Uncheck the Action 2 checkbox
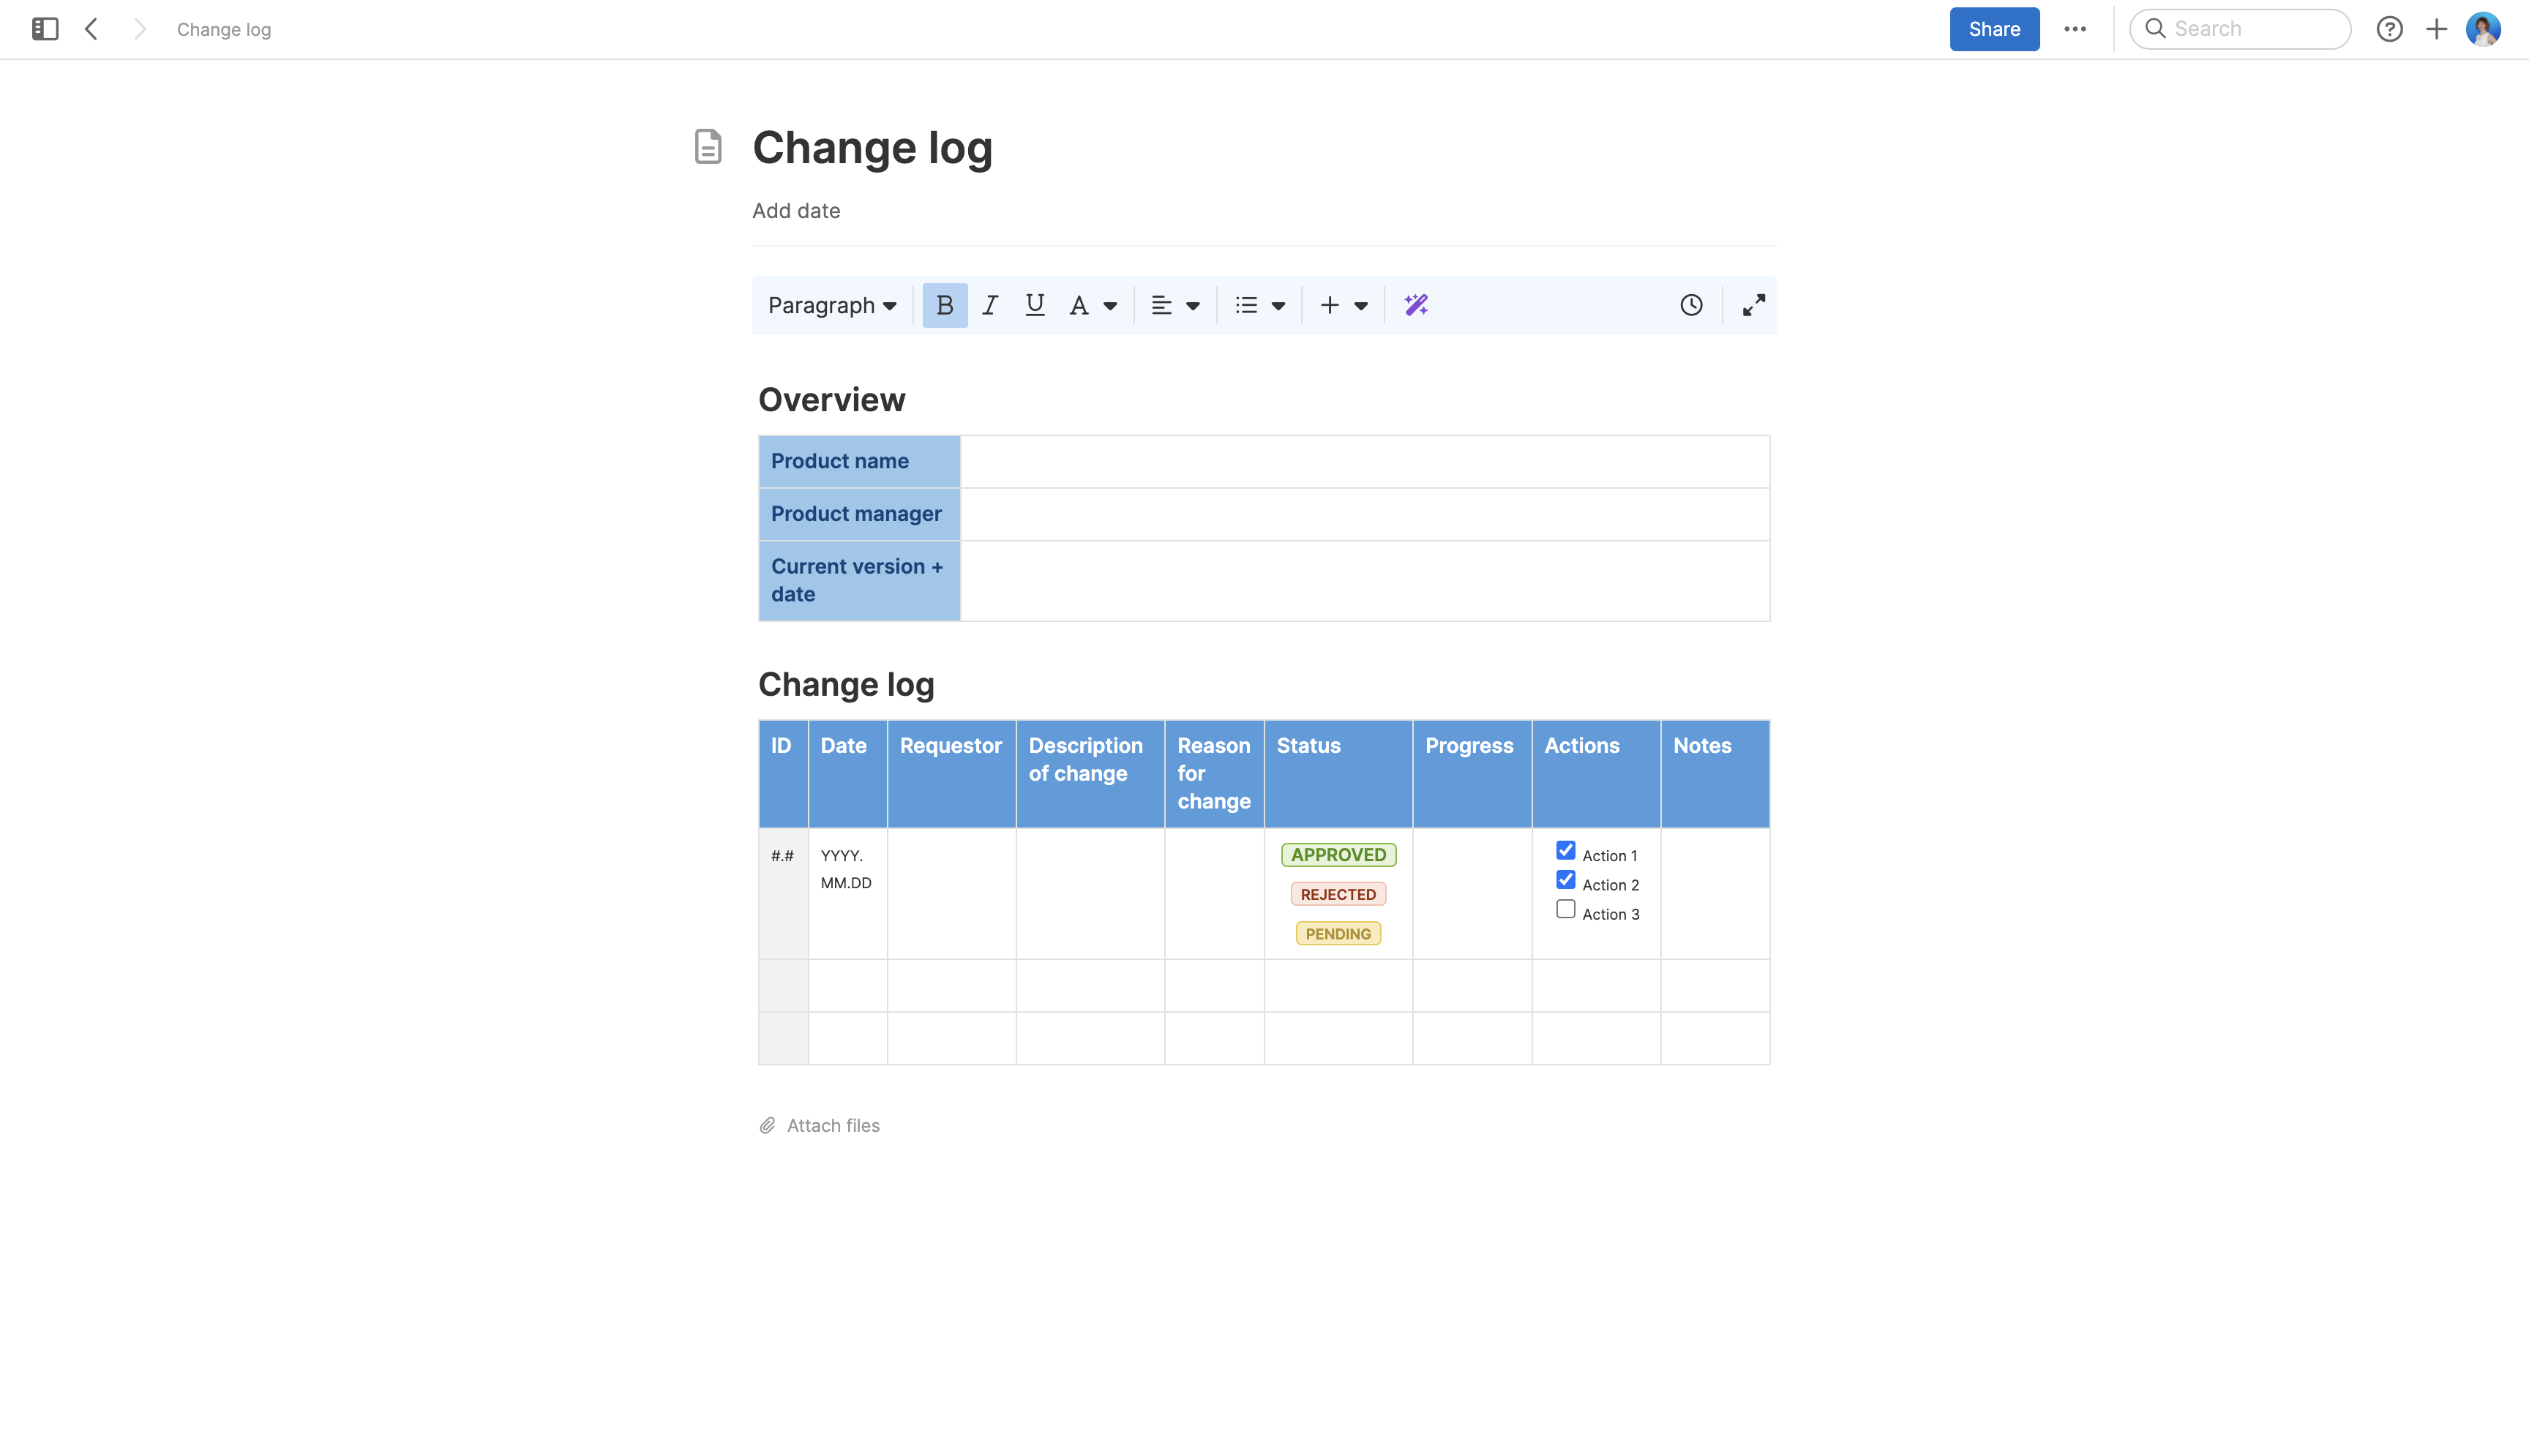This screenshot has width=2529, height=1456. [x=1566, y=879]
